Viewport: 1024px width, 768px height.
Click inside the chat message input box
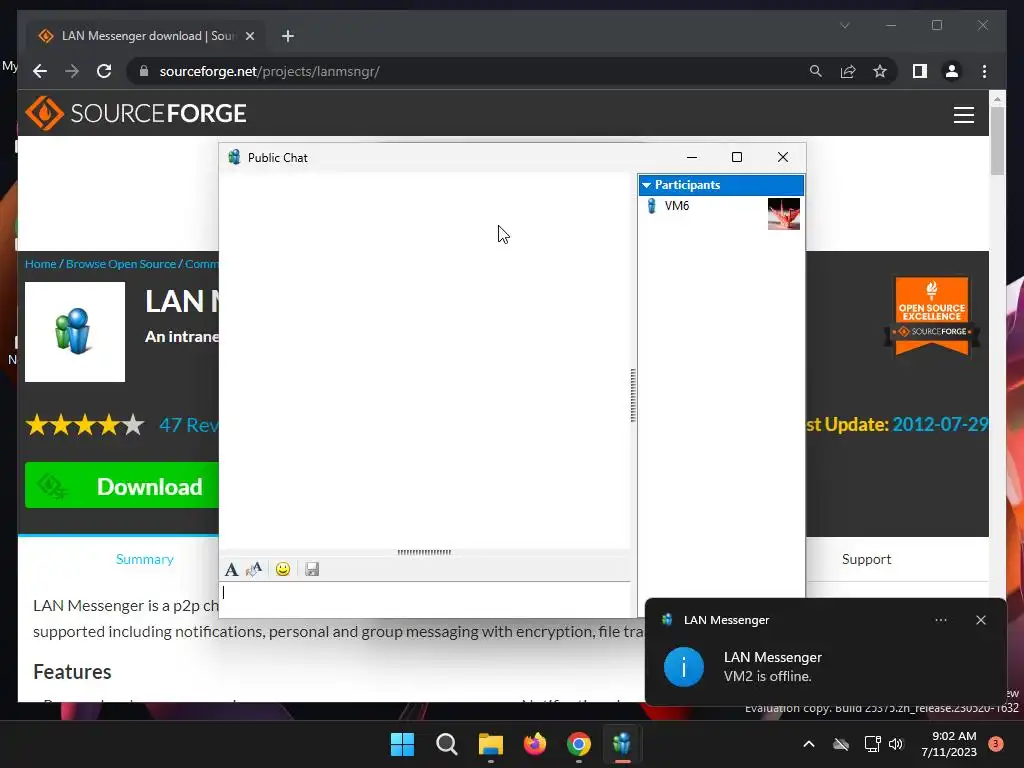425,599
